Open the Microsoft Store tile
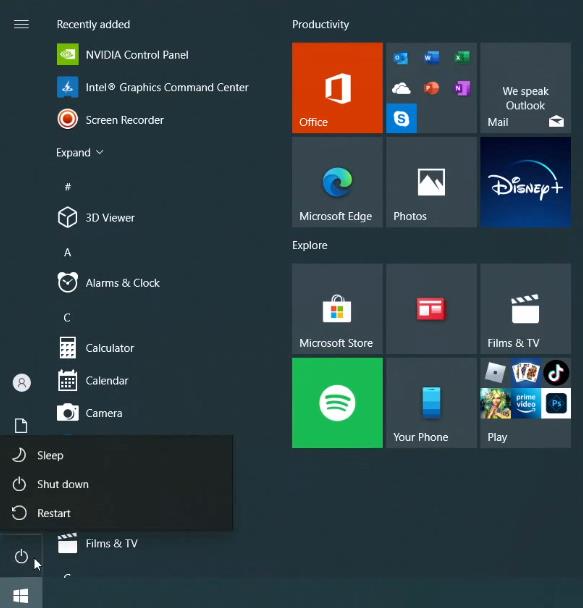 (337, 309)
